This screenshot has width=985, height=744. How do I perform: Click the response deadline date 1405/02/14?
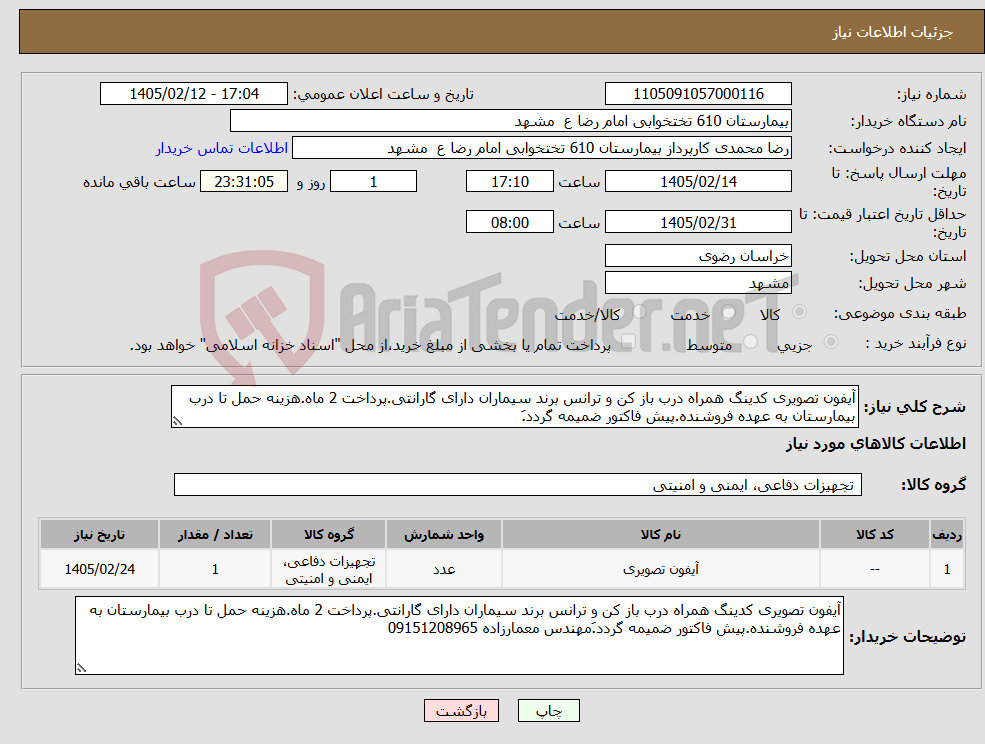(698, 182)
